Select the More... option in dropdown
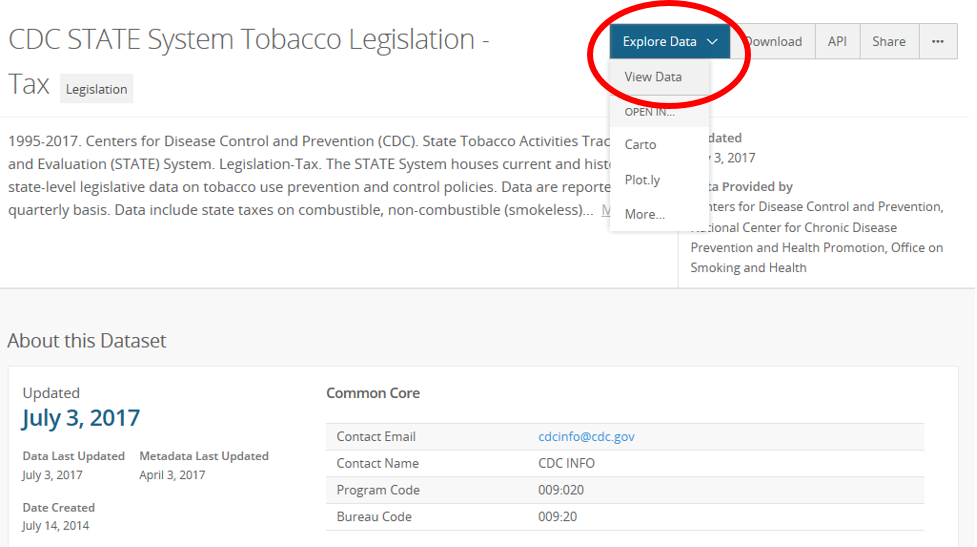The width and height of the screenshot is (977, 547). pyautogui.click(x=644, y=214)
